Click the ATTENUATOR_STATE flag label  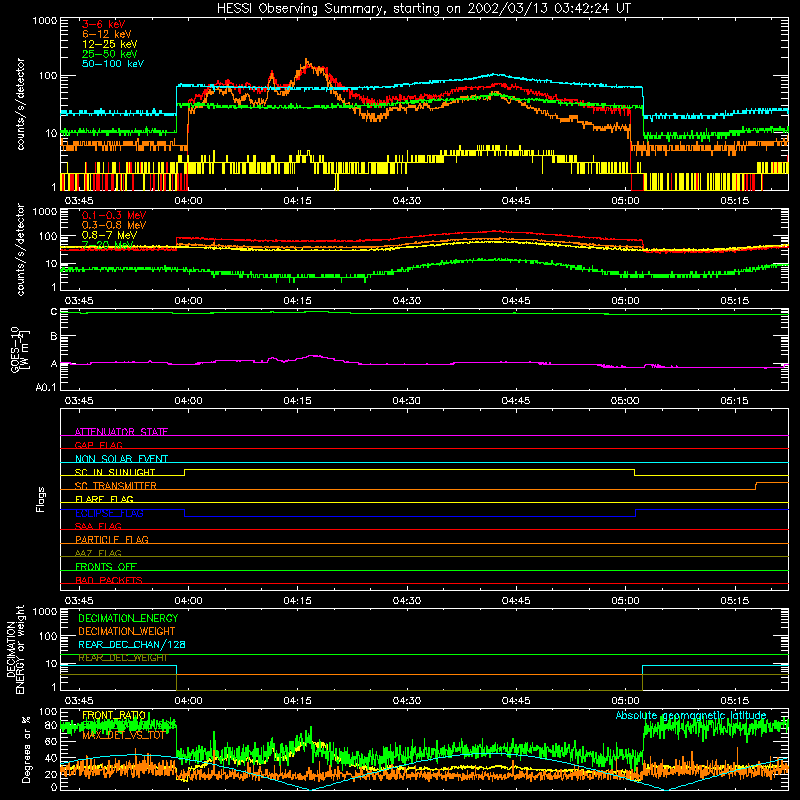click(121, 432)
